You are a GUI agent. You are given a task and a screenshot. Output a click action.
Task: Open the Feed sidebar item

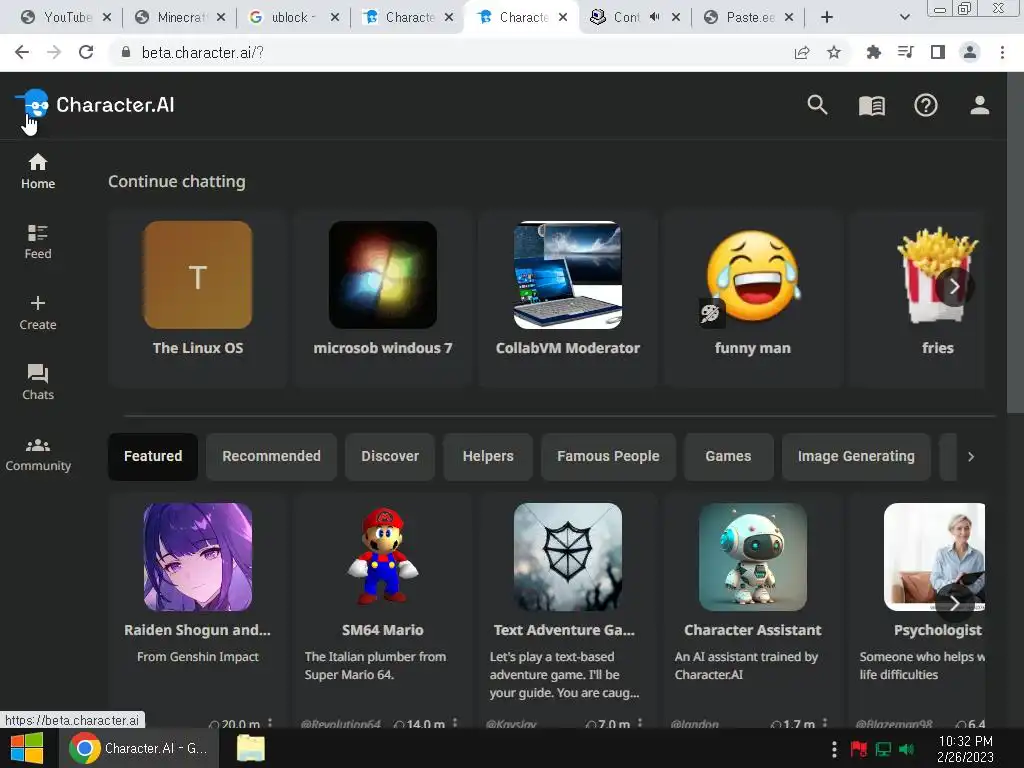pos(38,242)
